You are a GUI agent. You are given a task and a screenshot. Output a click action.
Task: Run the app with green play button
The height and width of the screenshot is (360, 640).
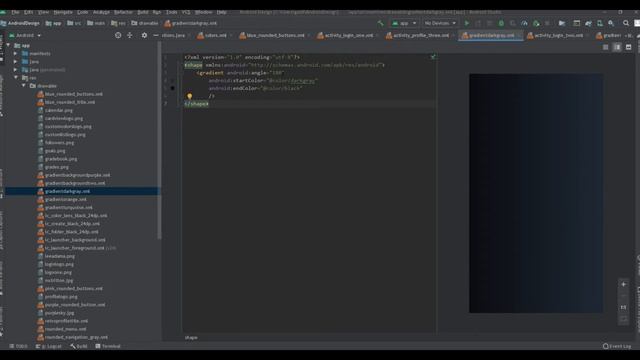point(467,23)
